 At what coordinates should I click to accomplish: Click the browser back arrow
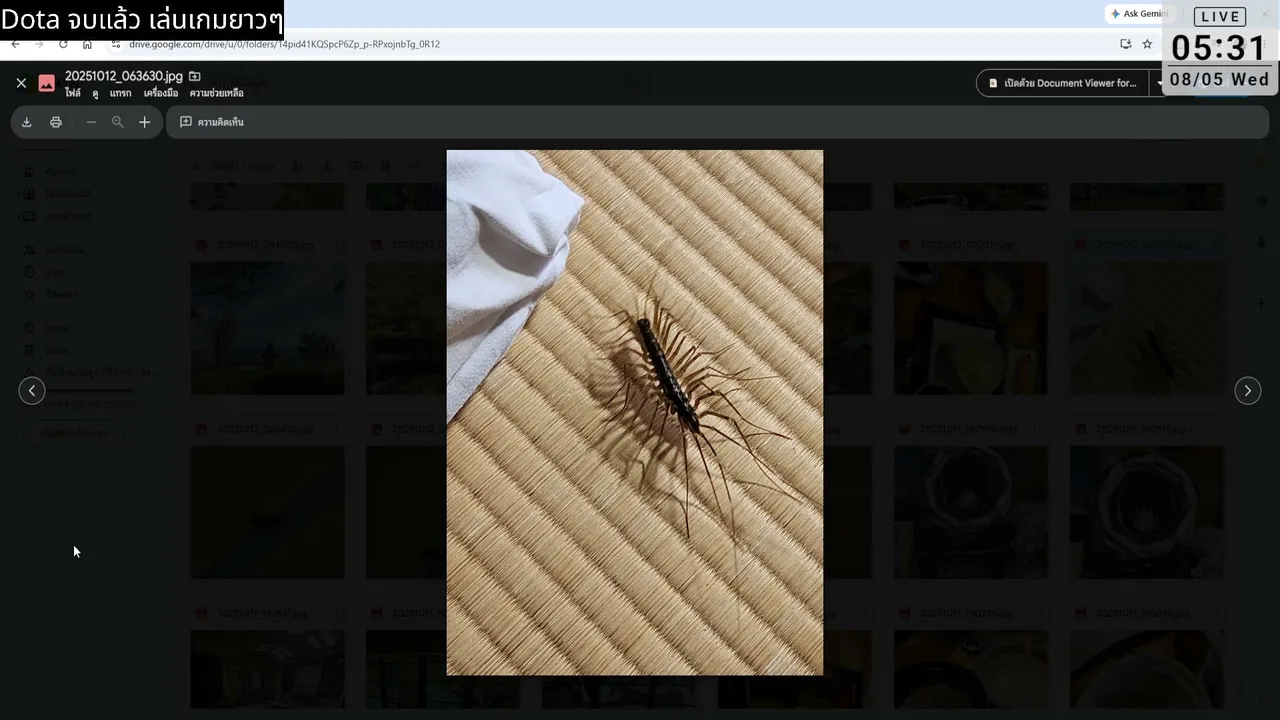tap(15, 44)
